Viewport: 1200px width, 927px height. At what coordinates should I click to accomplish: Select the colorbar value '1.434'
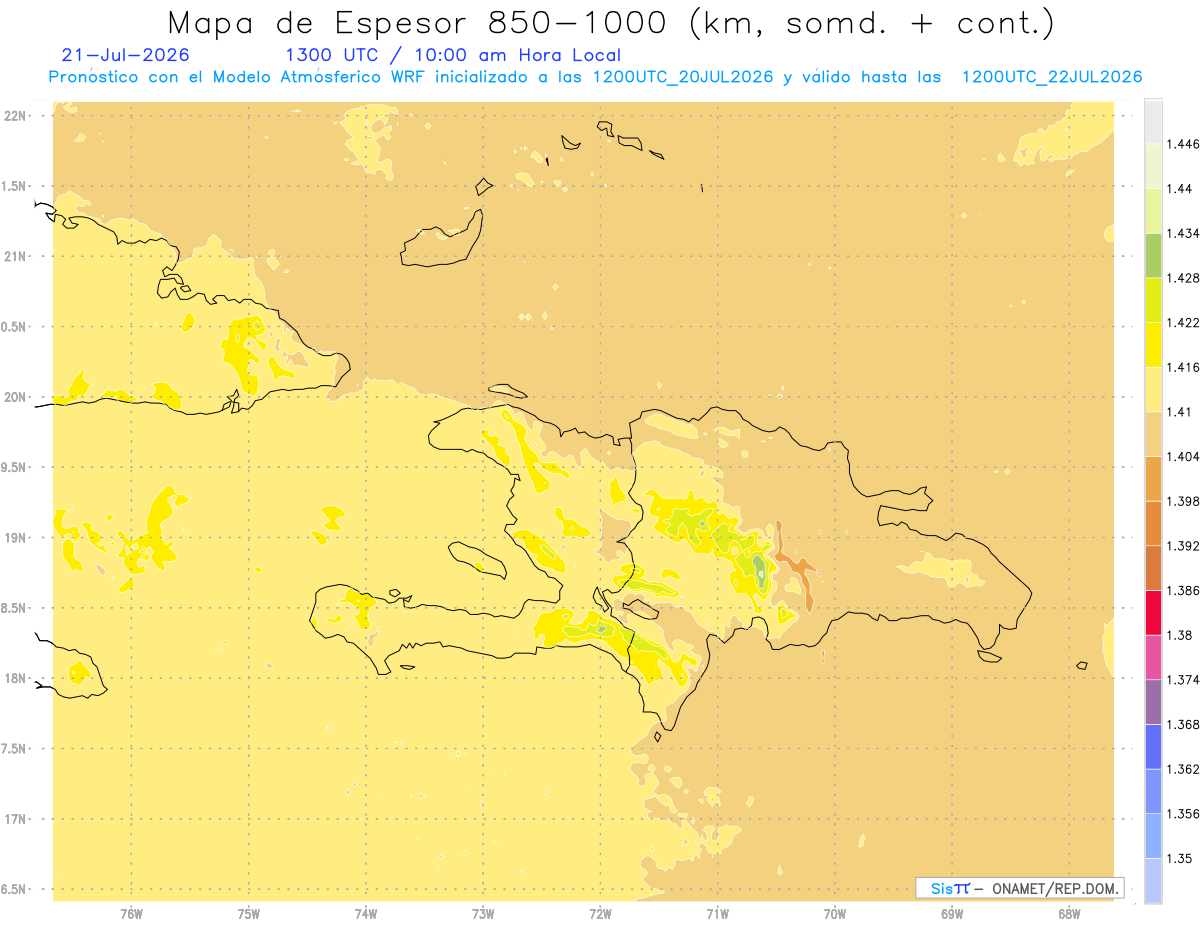(1182, 234)
